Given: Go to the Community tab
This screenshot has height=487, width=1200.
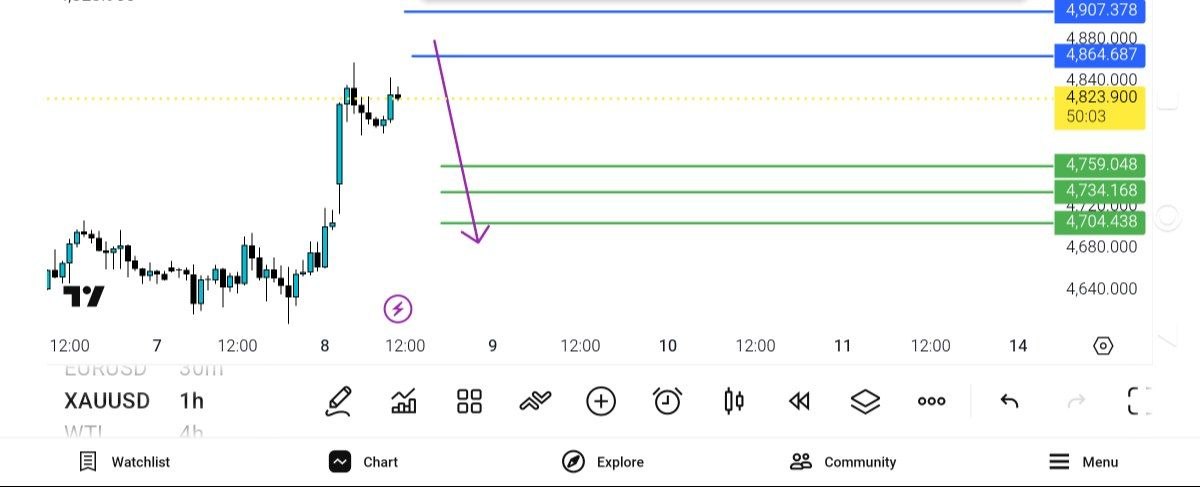Looking at the screenshot, I should tap(843, 462).
